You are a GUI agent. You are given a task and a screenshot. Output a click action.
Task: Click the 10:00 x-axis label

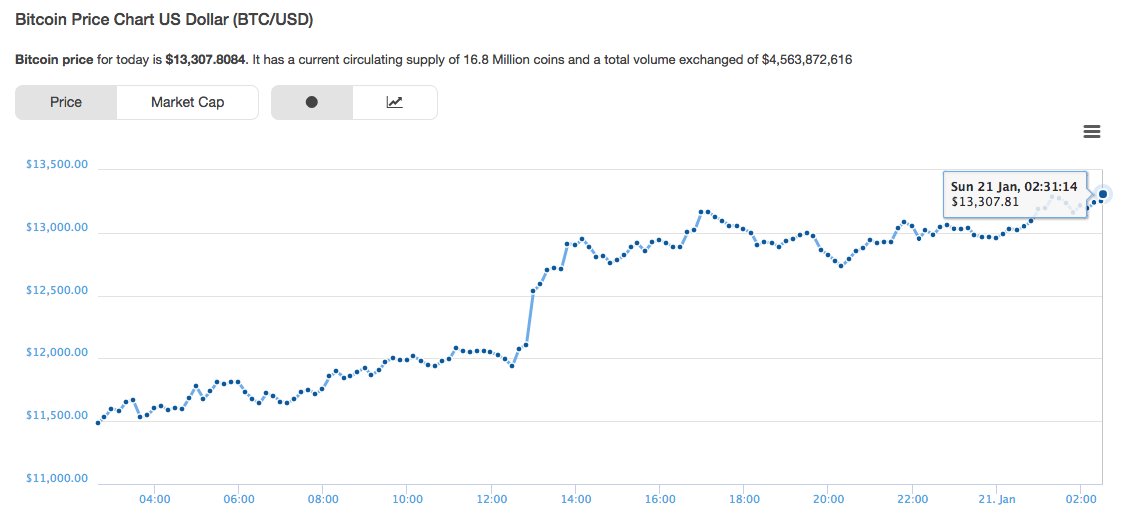407,498
